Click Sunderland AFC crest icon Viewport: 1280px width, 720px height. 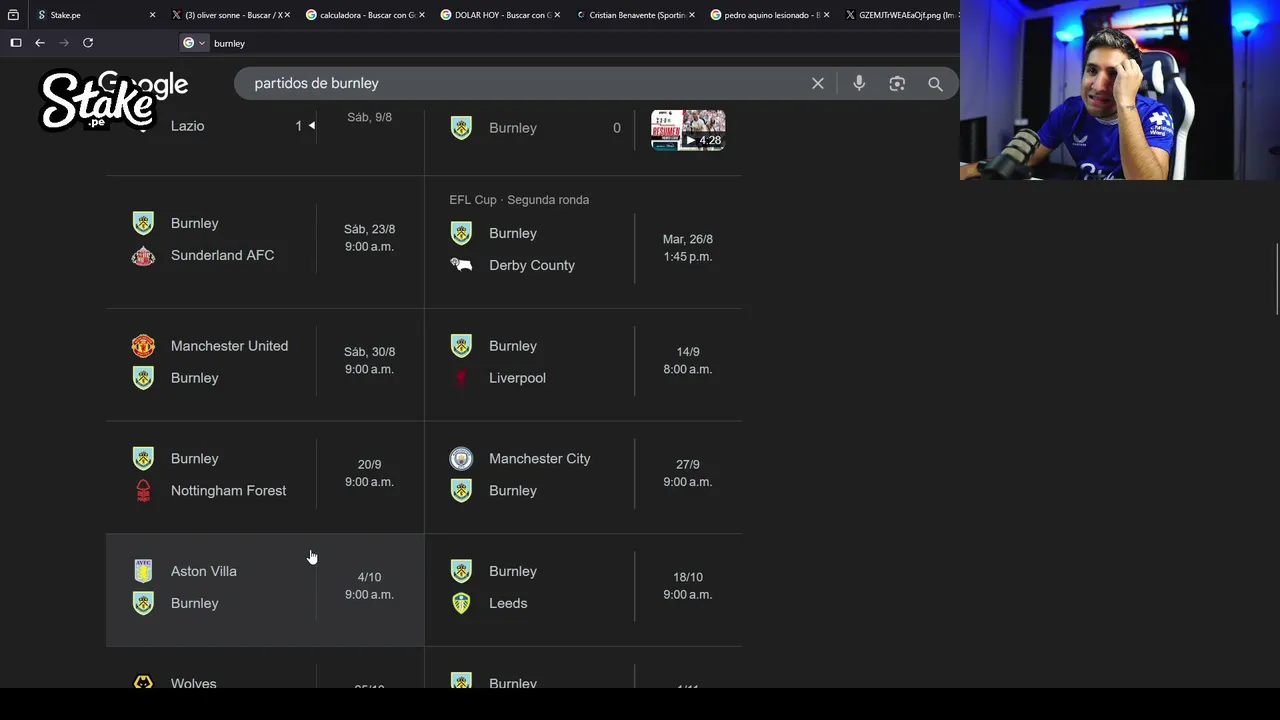(143, 255)
